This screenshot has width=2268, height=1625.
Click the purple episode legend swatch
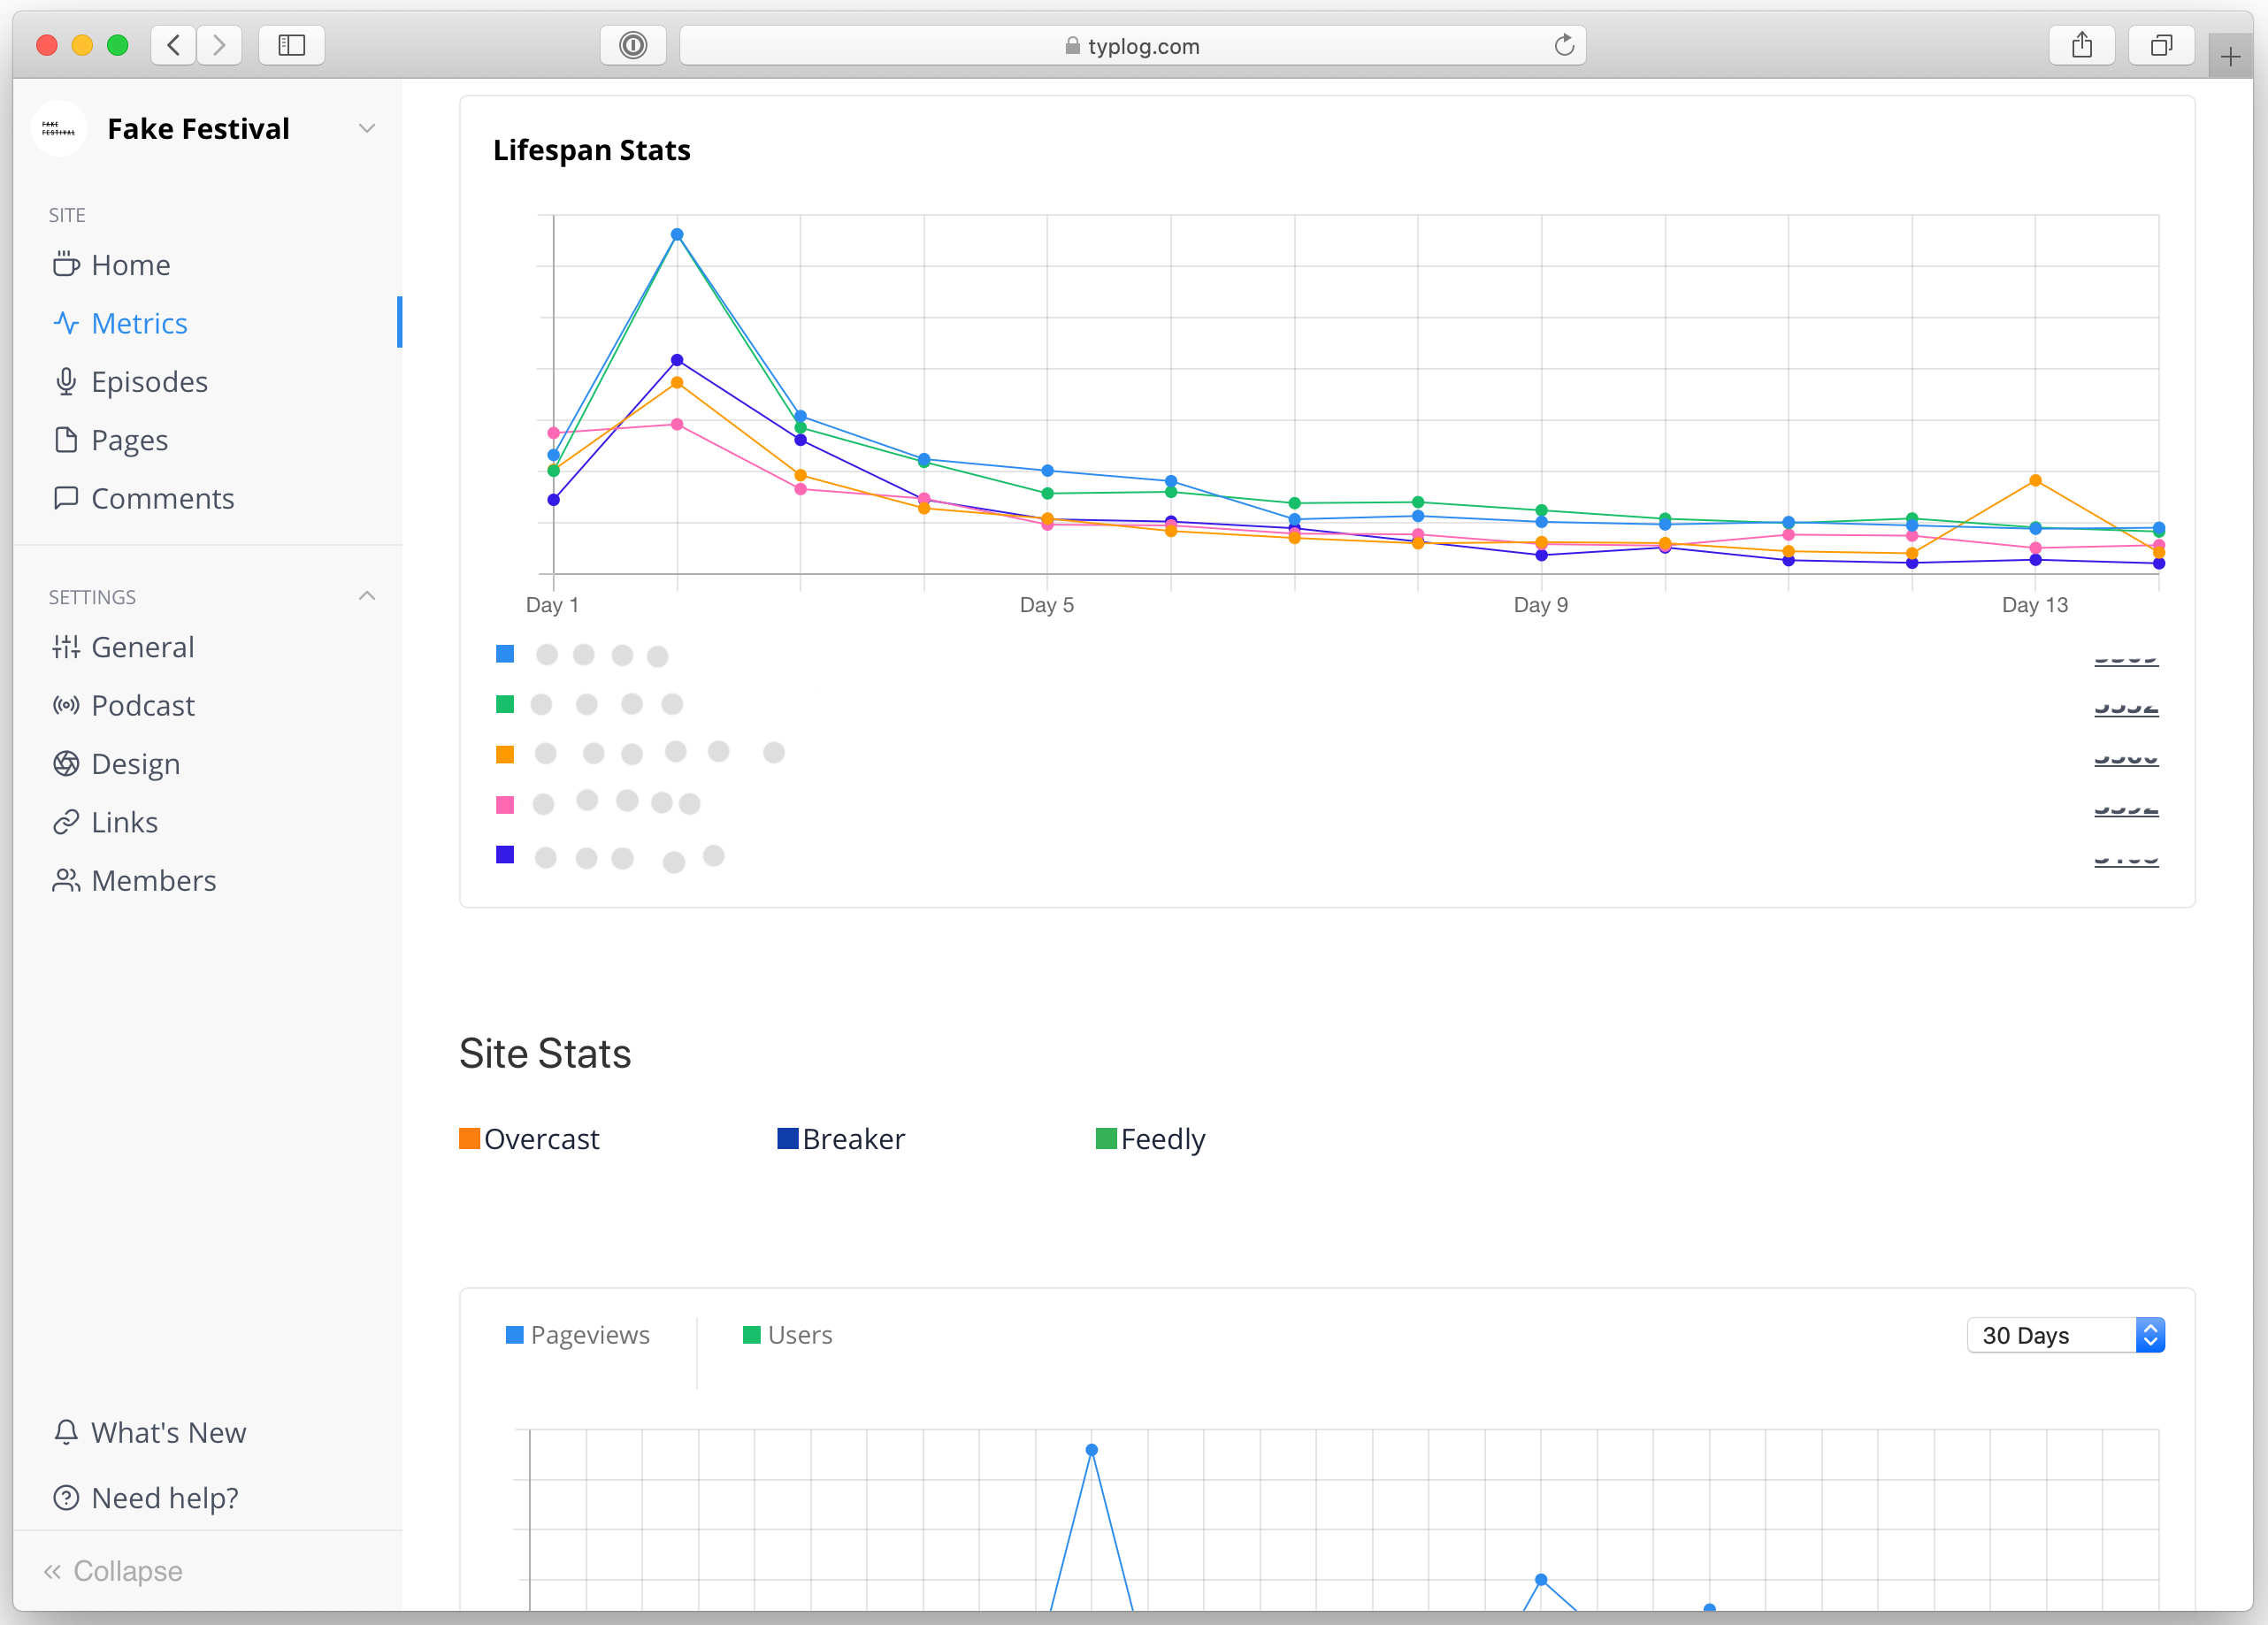[505, 854]
